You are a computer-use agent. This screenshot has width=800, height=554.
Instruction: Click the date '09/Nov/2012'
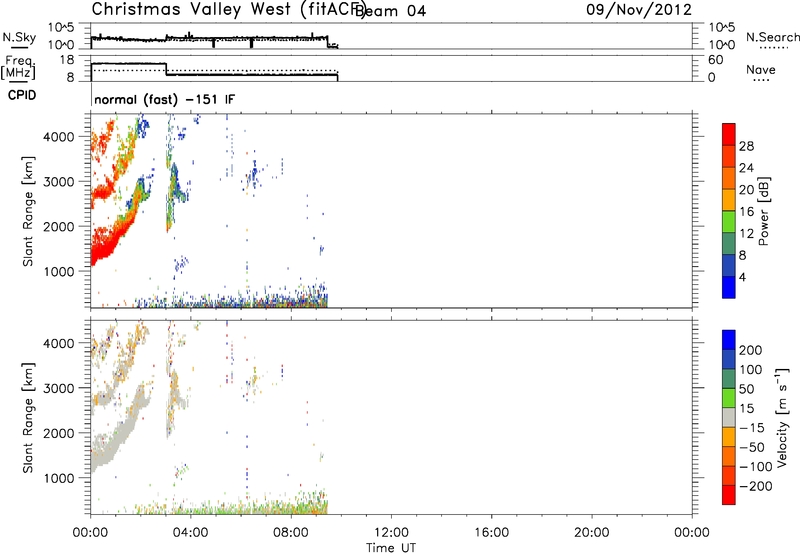(x=639, y=10)
